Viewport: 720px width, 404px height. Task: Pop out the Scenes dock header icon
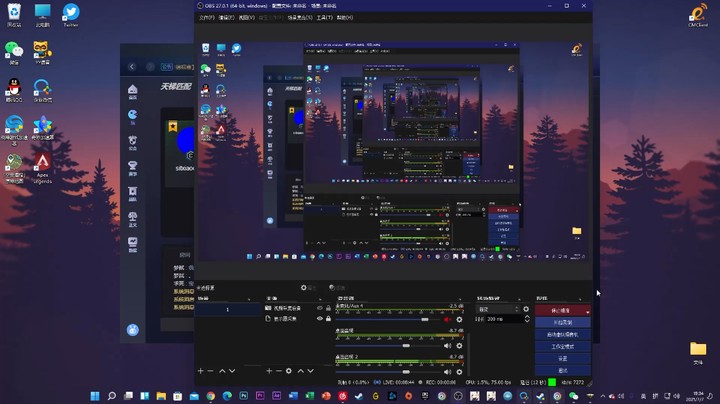249,299
